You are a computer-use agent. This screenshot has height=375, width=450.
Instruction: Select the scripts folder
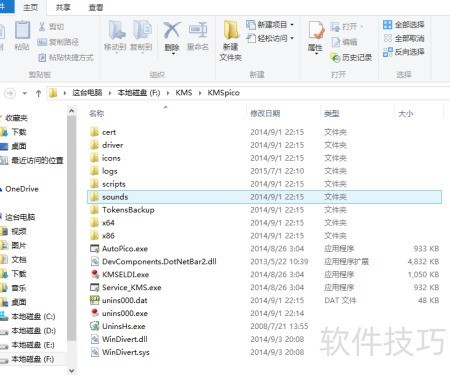[114, 184]
